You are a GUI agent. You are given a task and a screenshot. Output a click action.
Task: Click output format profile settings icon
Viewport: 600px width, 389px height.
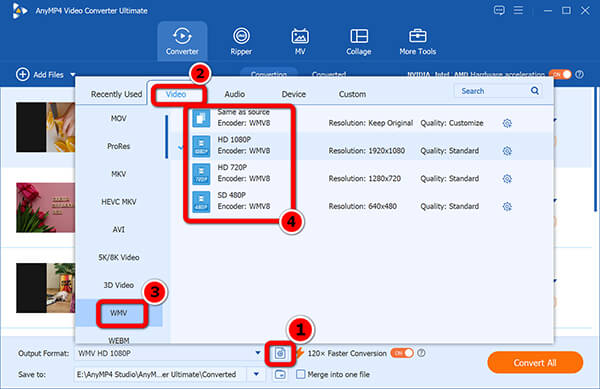pos(280,353)
